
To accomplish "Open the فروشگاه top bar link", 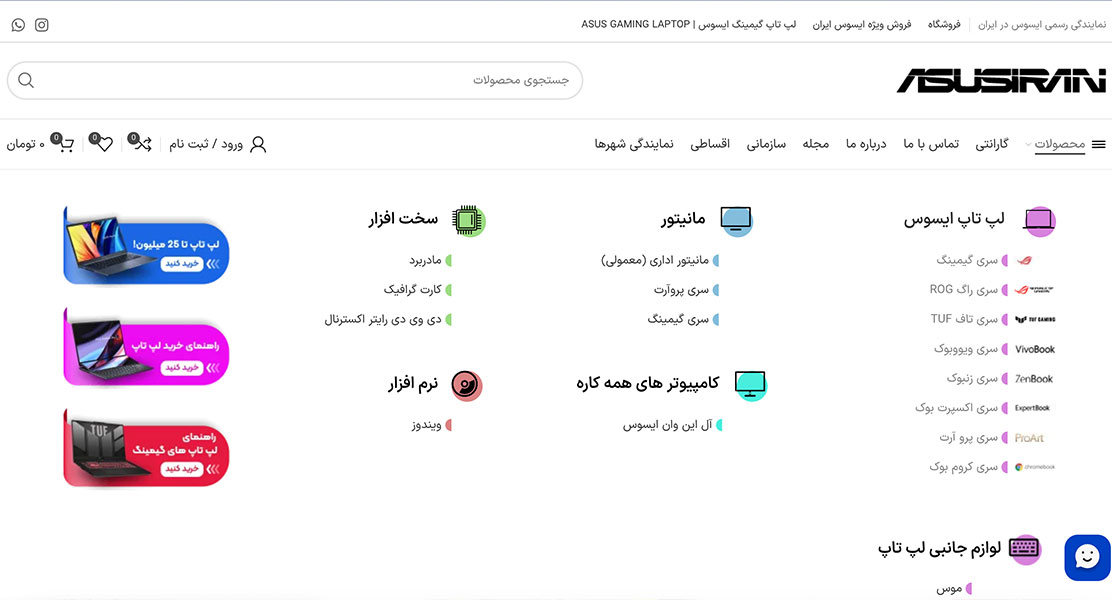I will coord(944,25).
